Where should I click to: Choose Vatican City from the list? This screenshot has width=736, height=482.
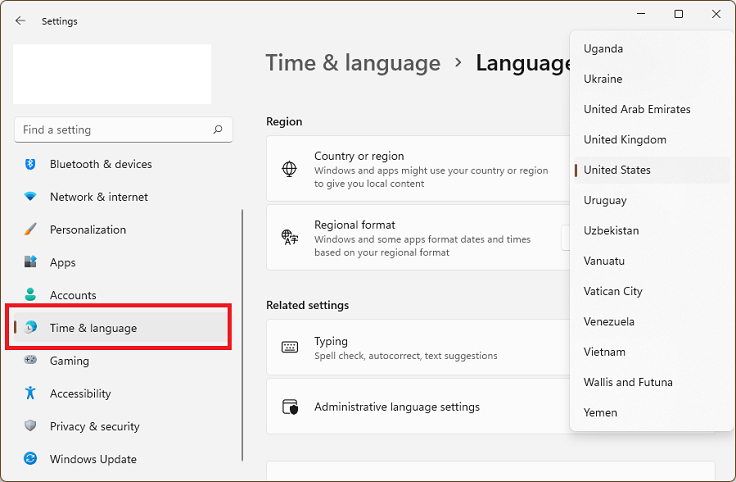(x=652, y=291)
